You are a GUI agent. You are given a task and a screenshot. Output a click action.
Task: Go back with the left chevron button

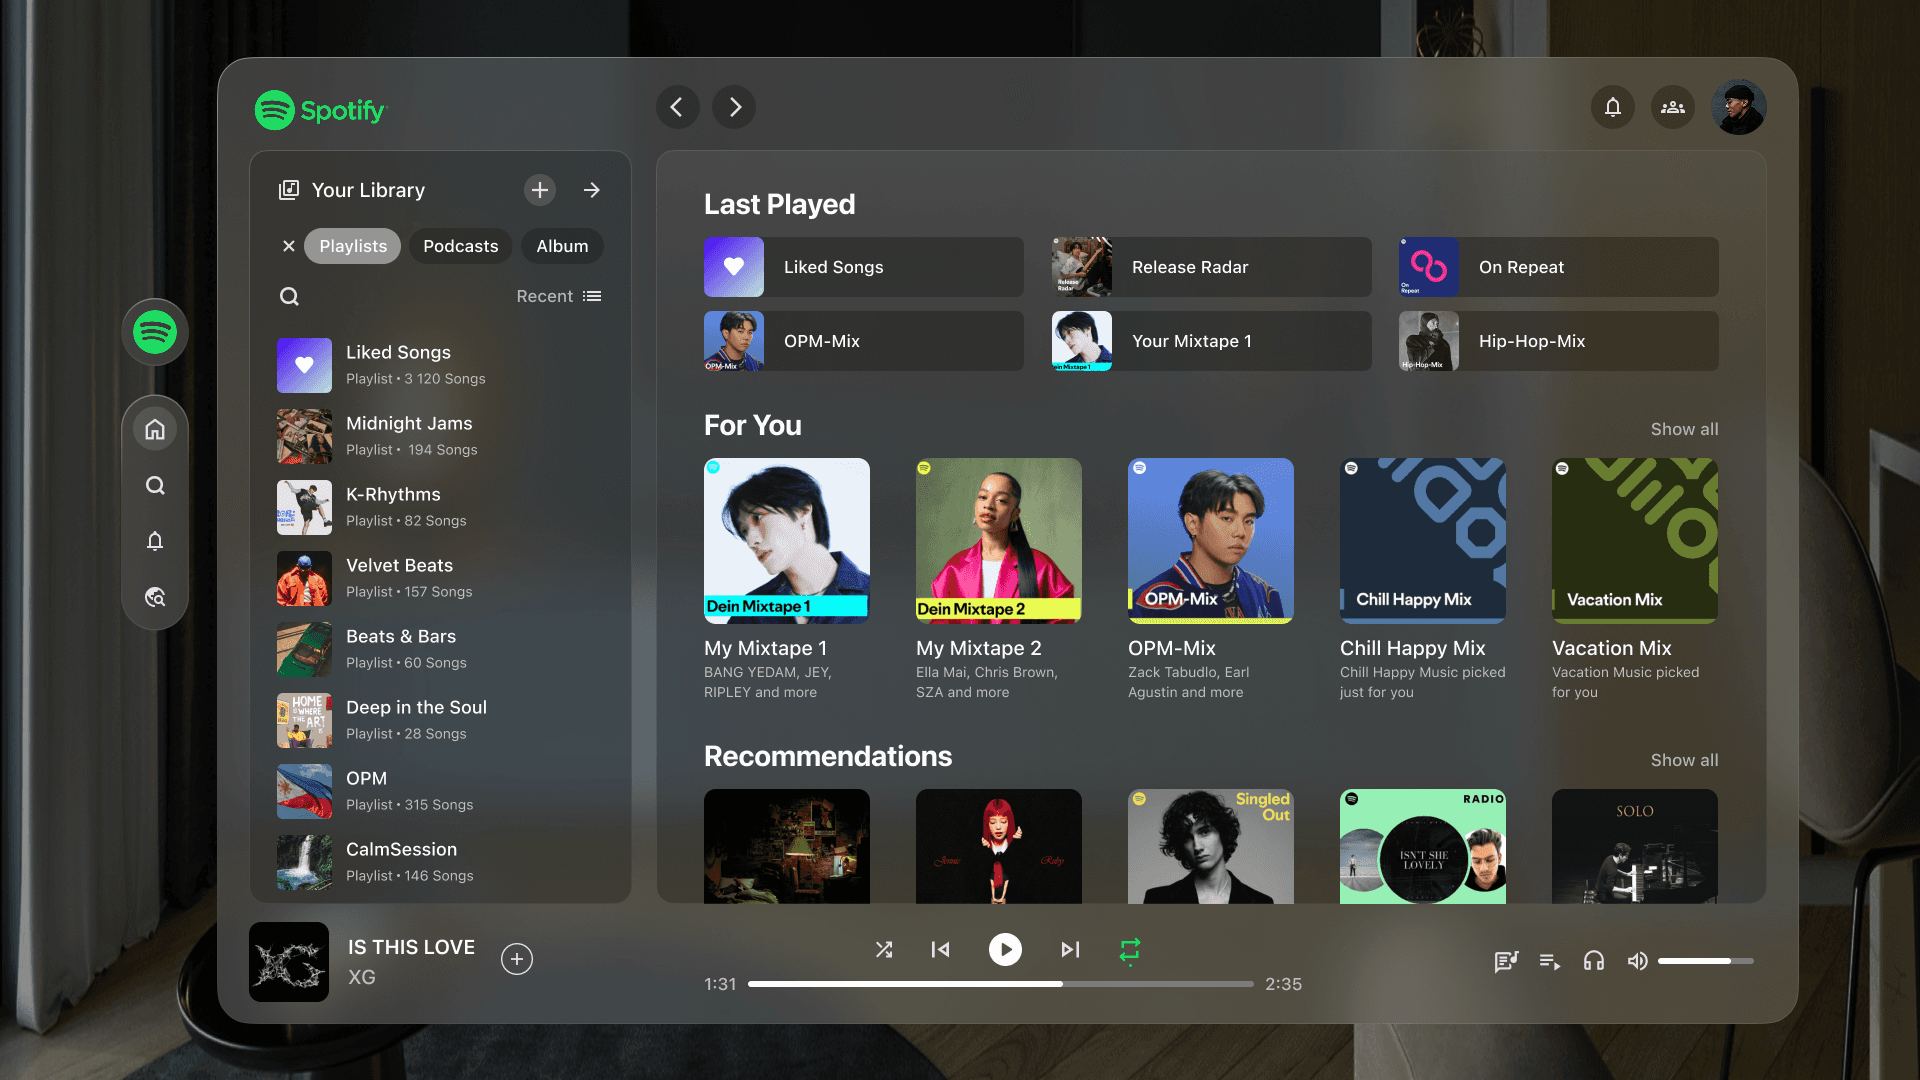[677, 107]
